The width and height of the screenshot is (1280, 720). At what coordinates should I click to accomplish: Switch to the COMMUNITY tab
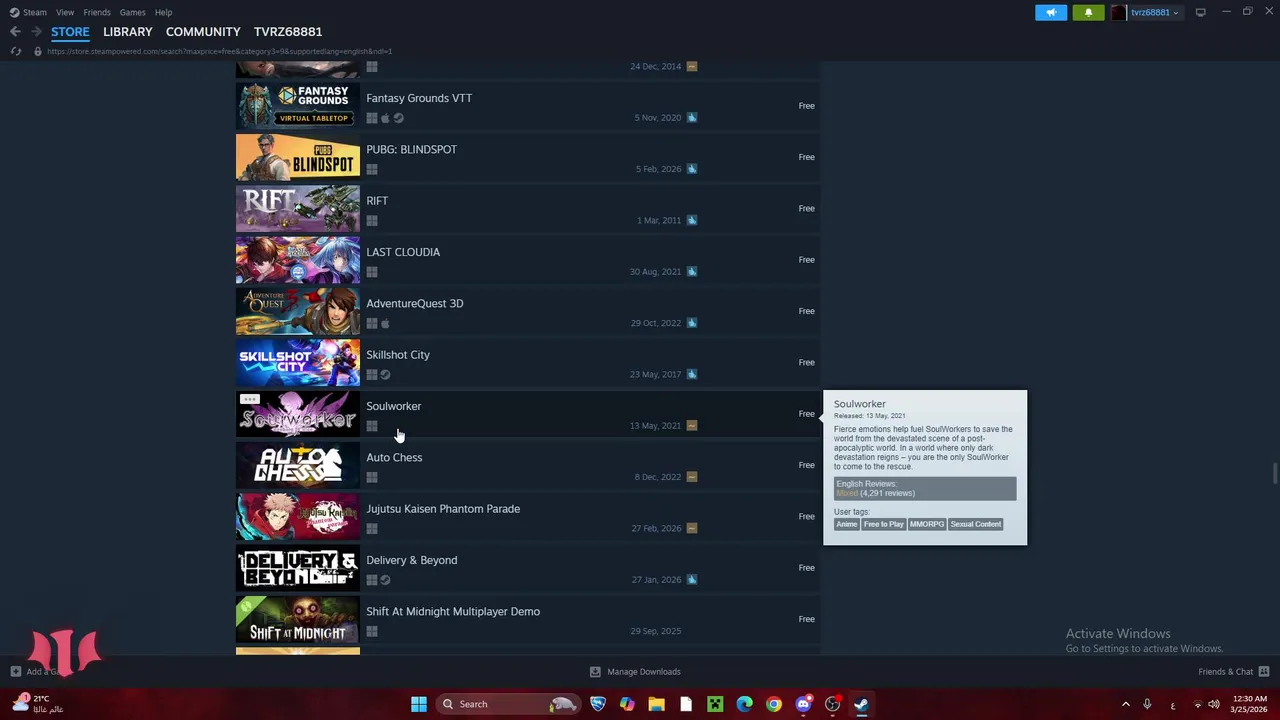tap(203, 32)
